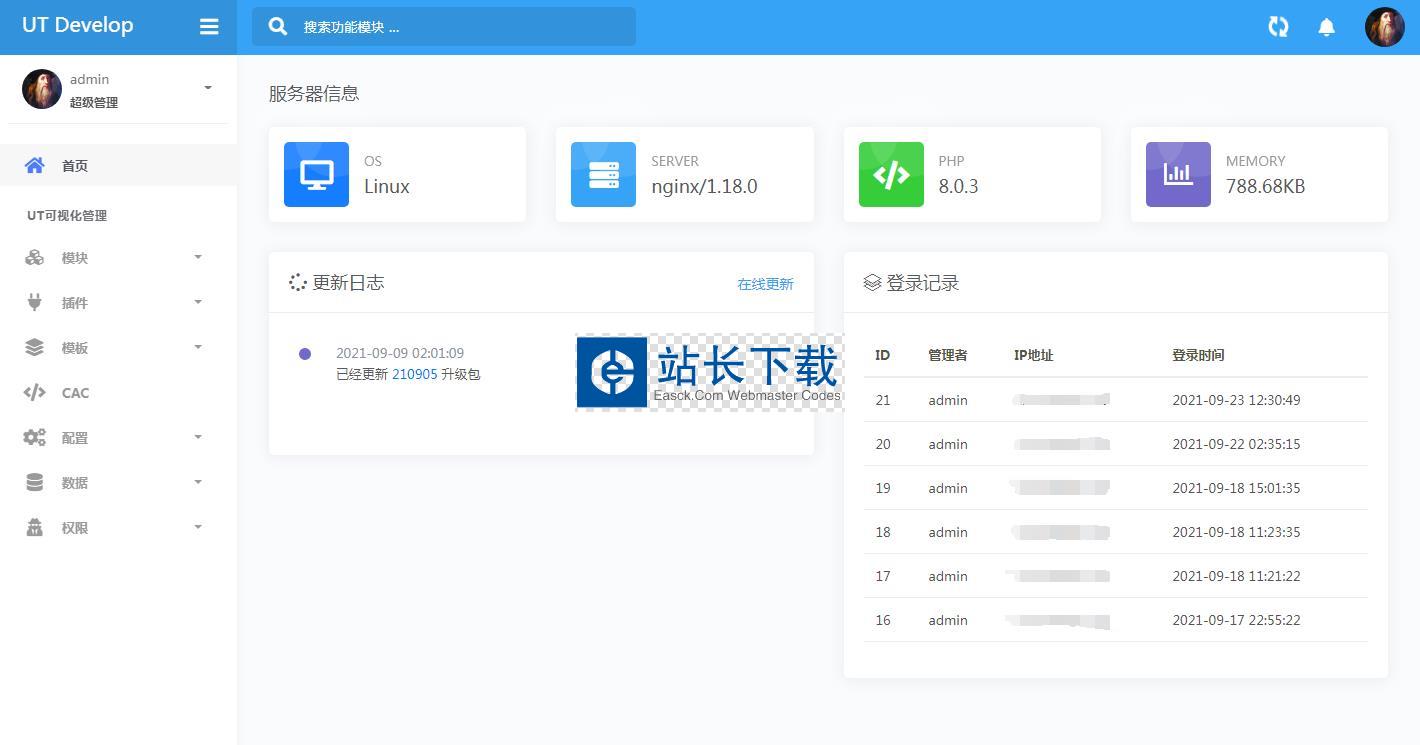Screen dimensions: 1420x745
Task: Click the OS monitor icon on the Linux card
Action: pos(316,174)
